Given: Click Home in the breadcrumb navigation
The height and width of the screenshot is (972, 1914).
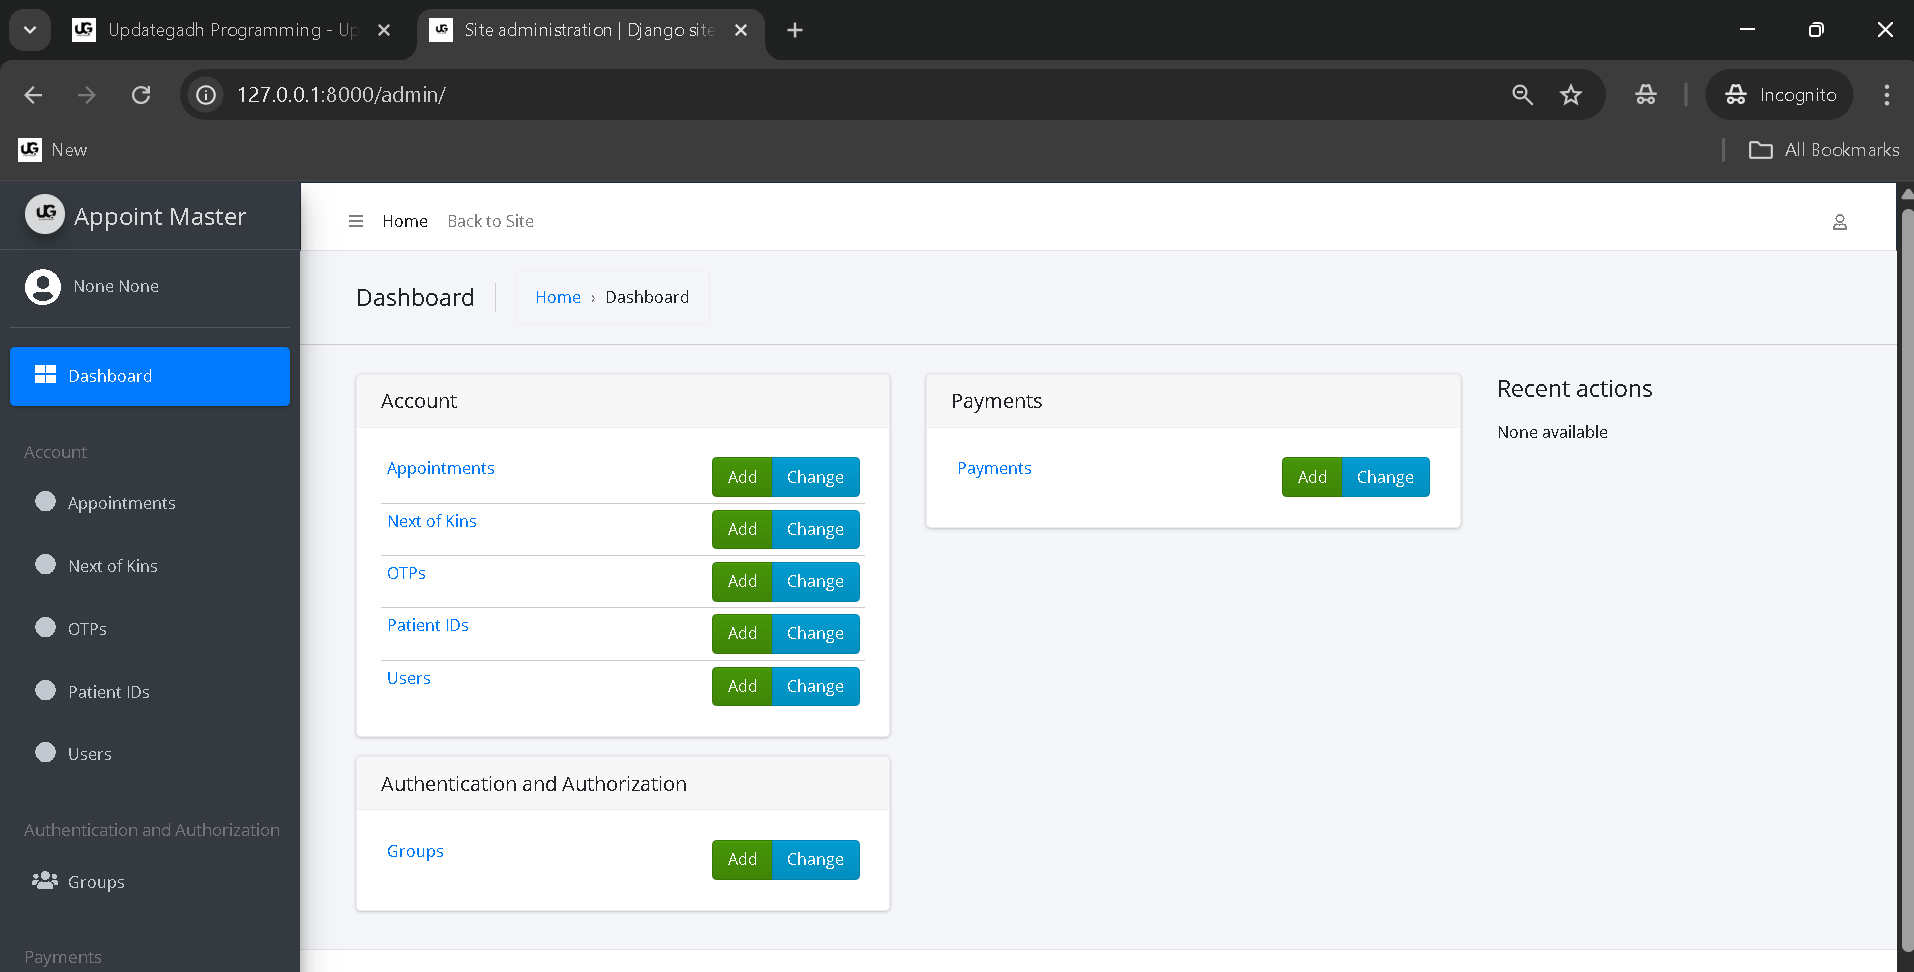Looking at the screenshot, I should (x=557, y=297).
